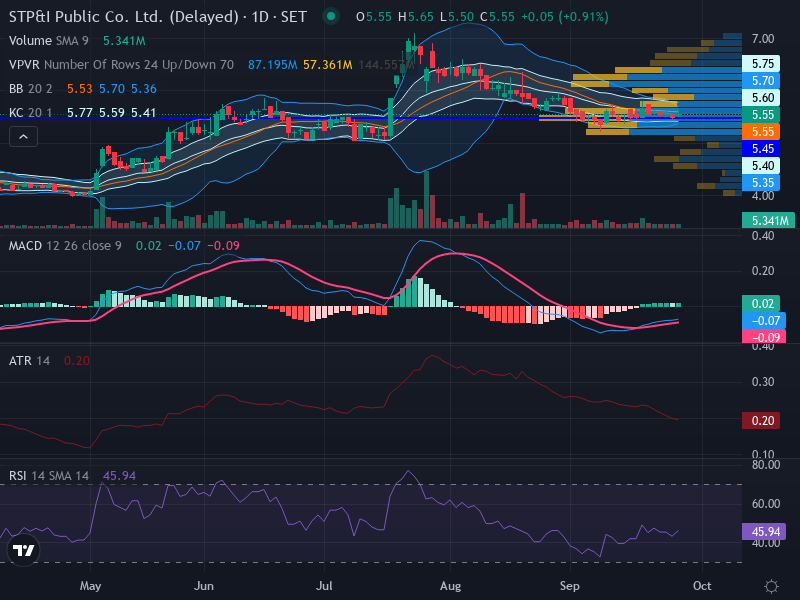Click the +0.05 (+0.91%) price change text
Image resolution: width=800 pixels, height=600 pixels.
tap(564, 17)
